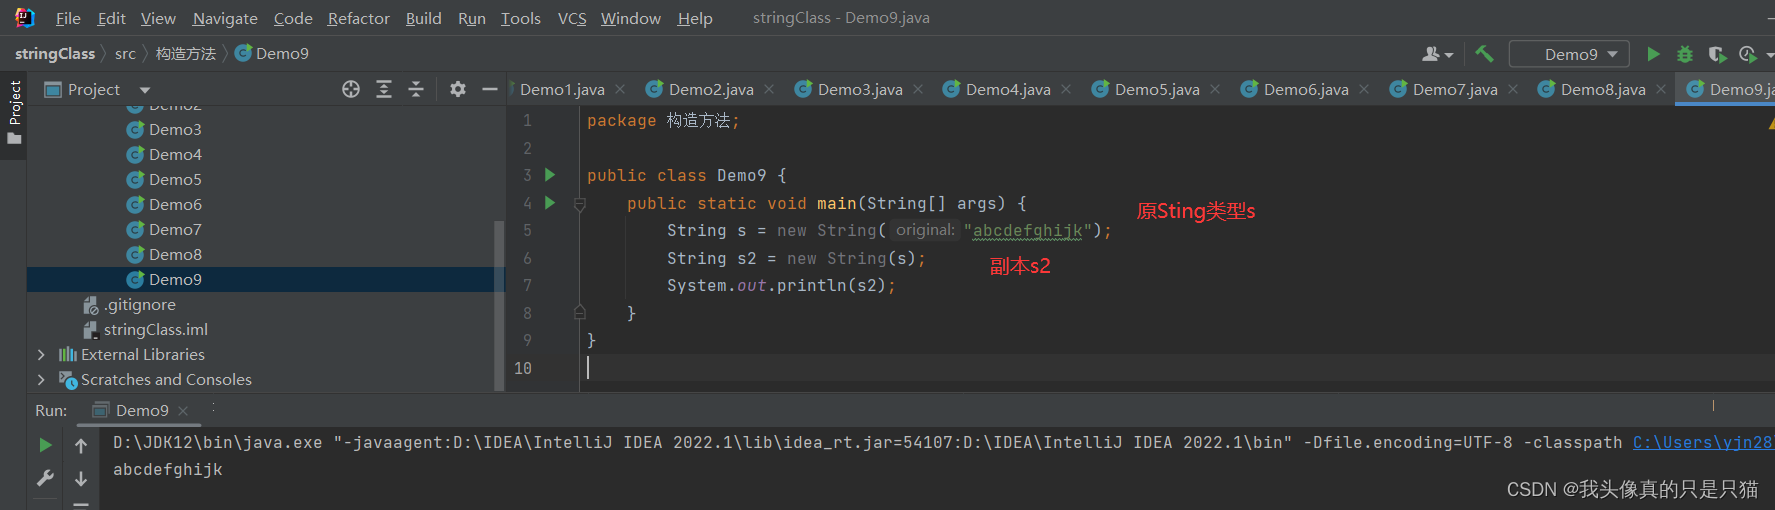1775x510 pixels.
Task: Open the View menu
Action: click(x=158, y=18)
